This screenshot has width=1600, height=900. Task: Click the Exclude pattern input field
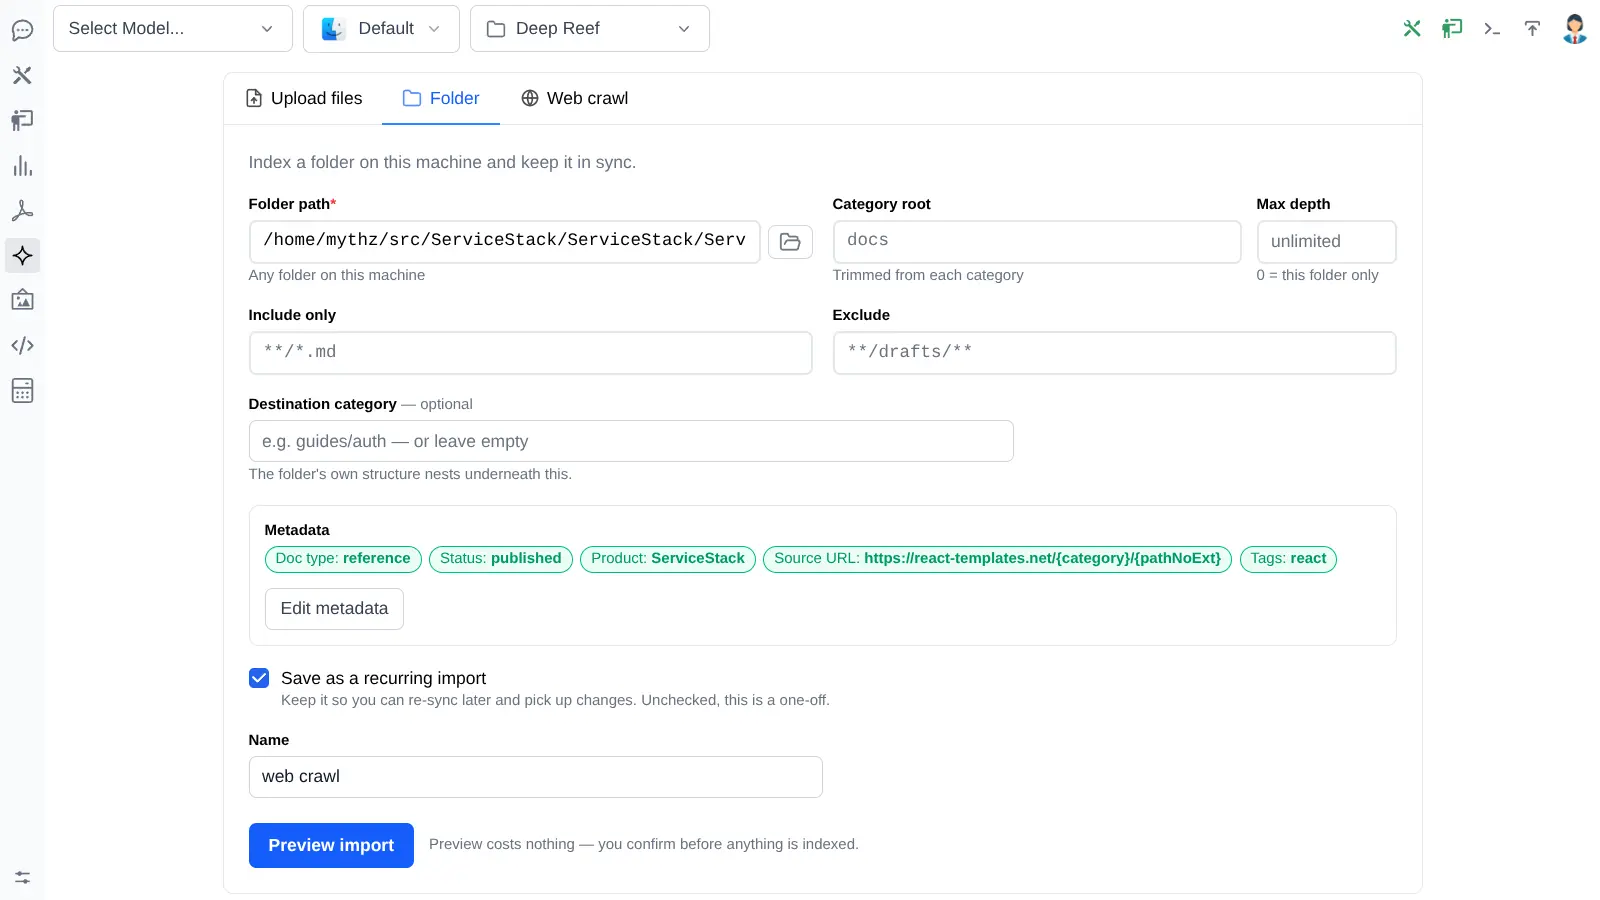[x=1114, y=353]
